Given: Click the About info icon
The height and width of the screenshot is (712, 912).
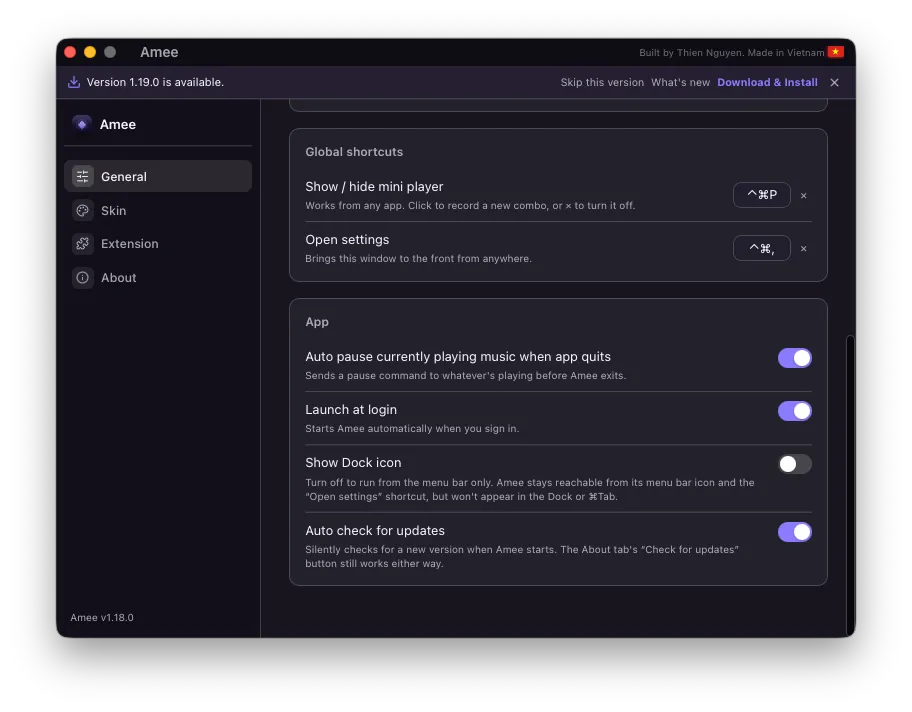Looking at the screenshot, I should (x=83, y=277).
